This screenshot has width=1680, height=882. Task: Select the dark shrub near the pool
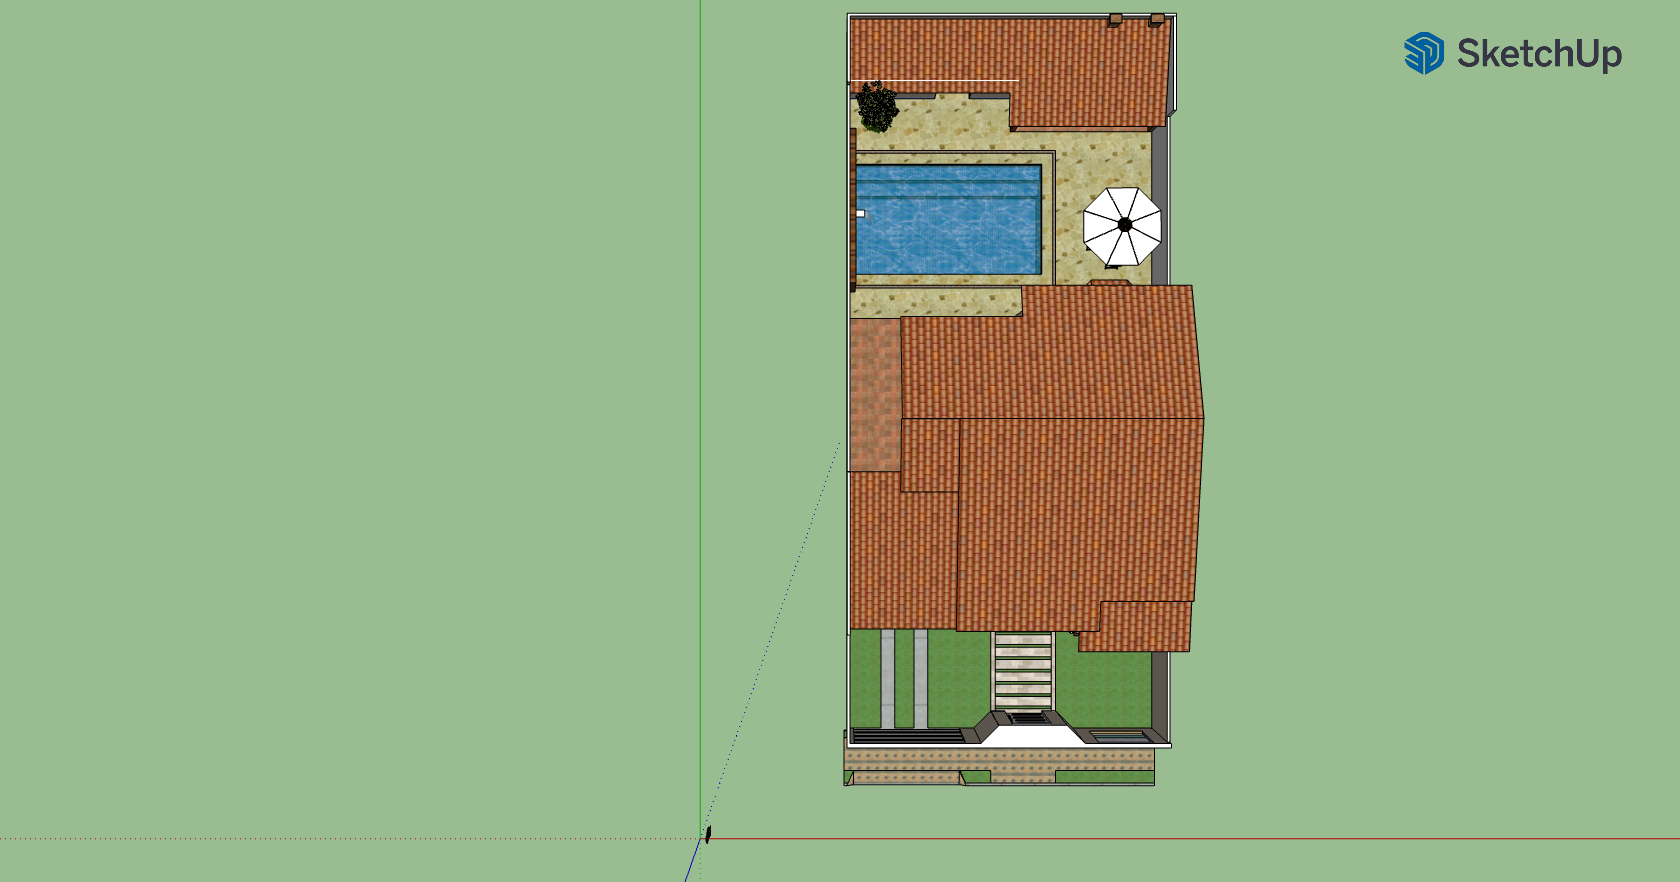877,107
